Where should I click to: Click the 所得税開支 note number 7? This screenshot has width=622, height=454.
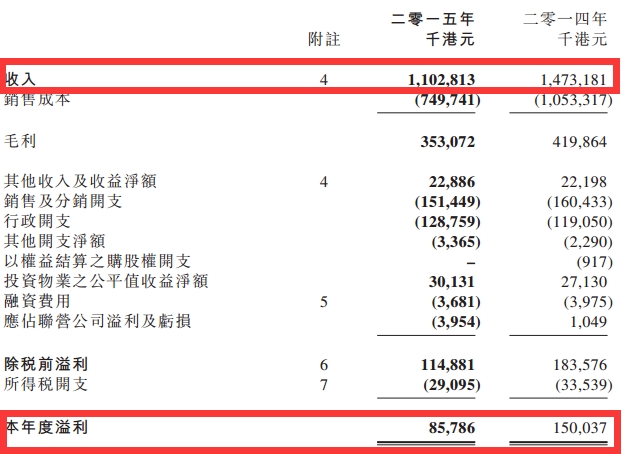pos(323,385)
